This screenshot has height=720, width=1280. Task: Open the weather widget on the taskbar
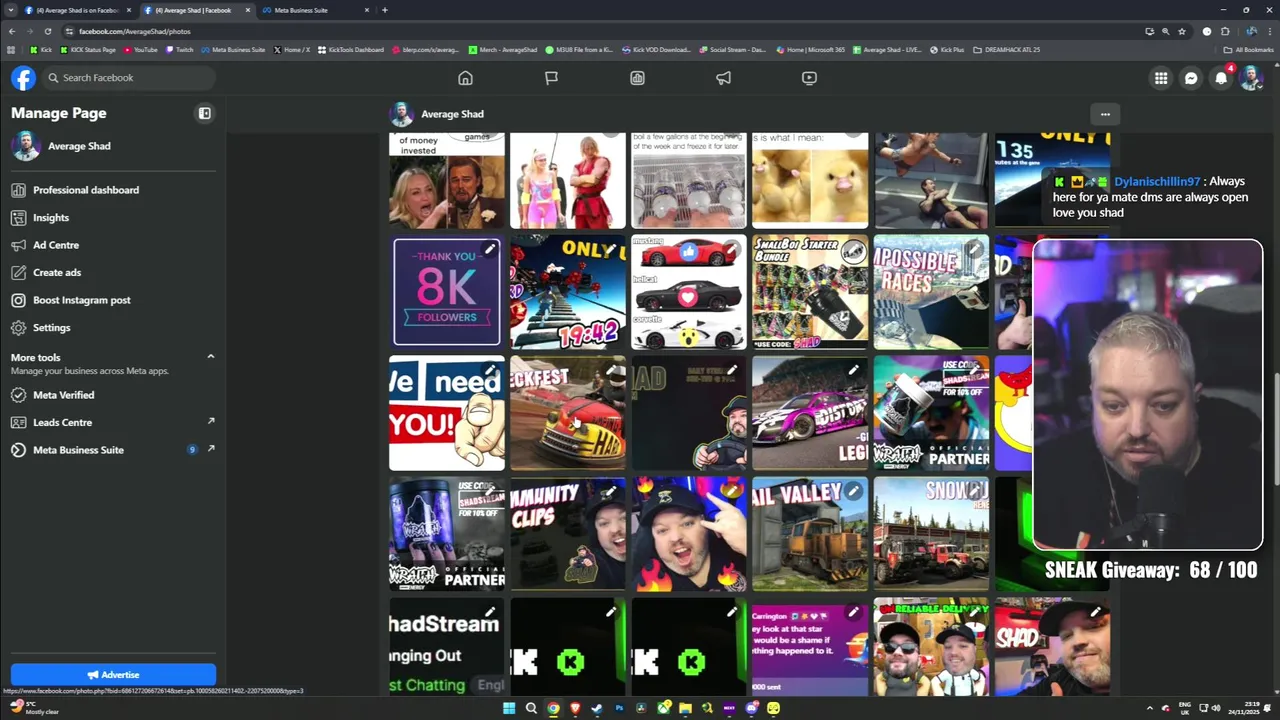(x=35, y=708)
